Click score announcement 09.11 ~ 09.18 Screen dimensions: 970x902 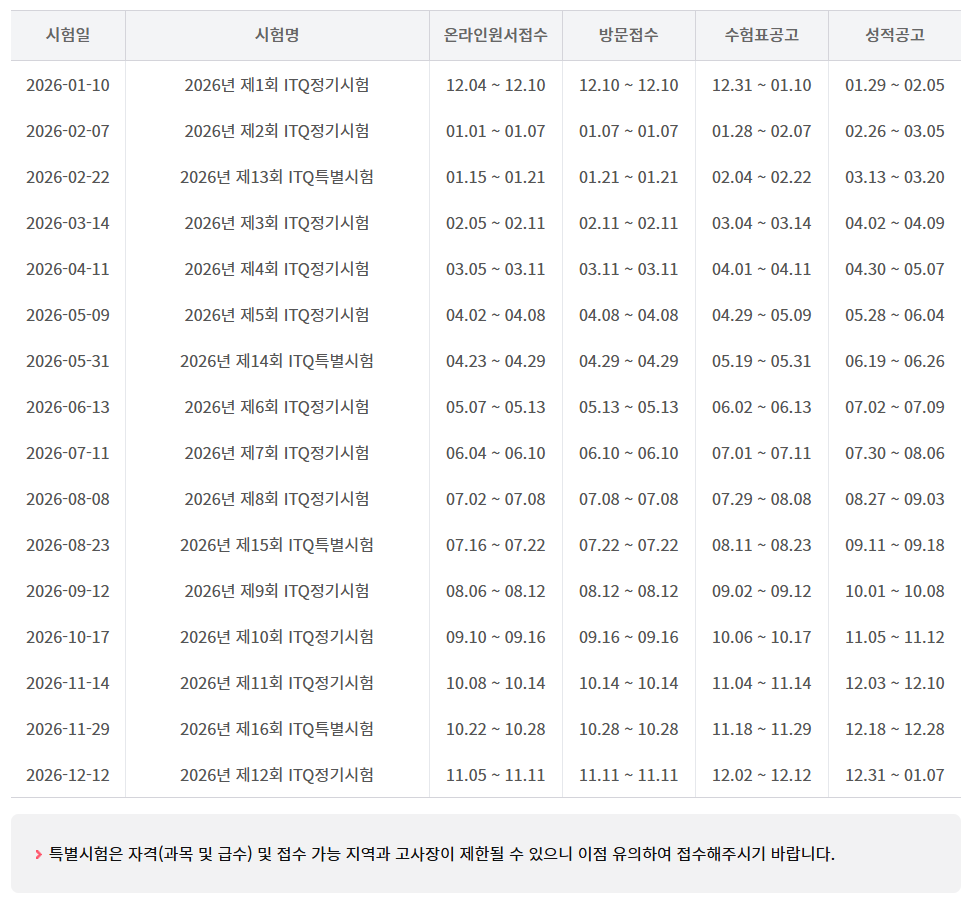895,545
